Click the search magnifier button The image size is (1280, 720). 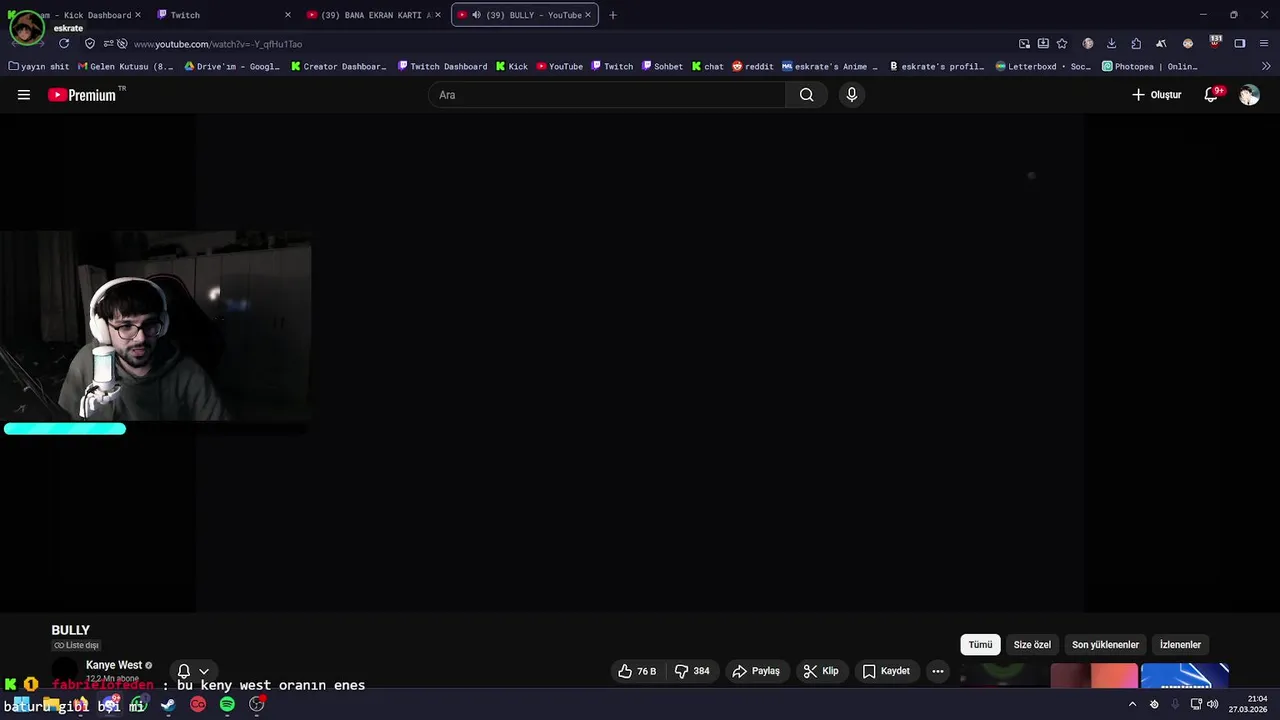click(x=806, y=95)
